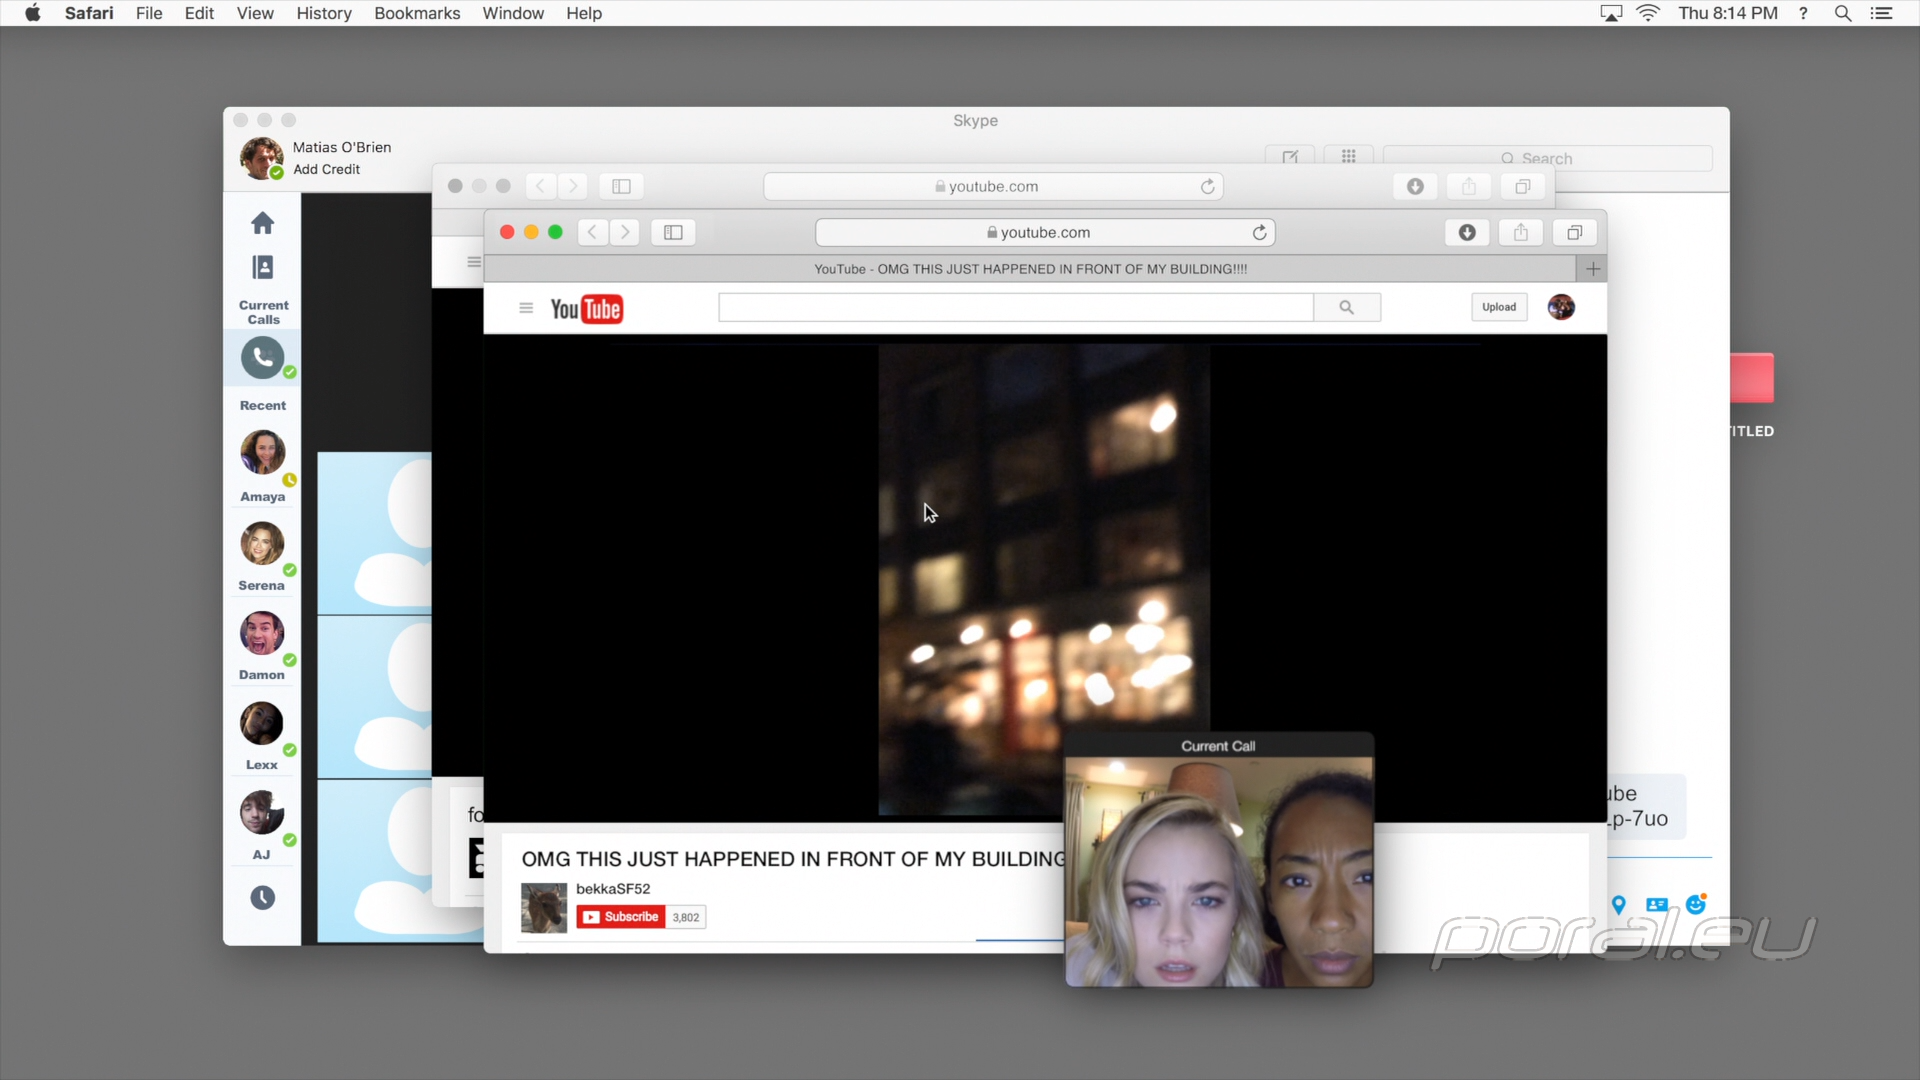Screen dimensions: 1920x1080
Task: Open the Help menu in menu bar
Action: [584, 13]
